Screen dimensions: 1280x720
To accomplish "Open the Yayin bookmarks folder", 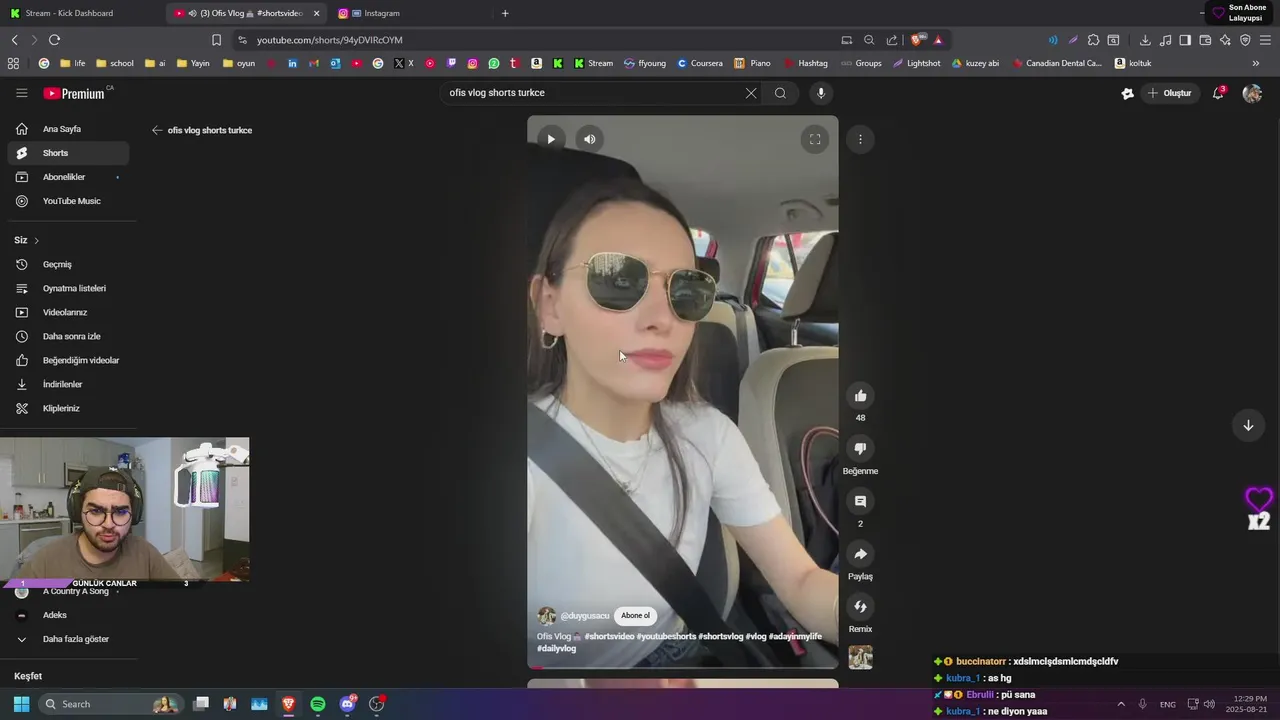I will pyautogui.click(x=193, y=63).
